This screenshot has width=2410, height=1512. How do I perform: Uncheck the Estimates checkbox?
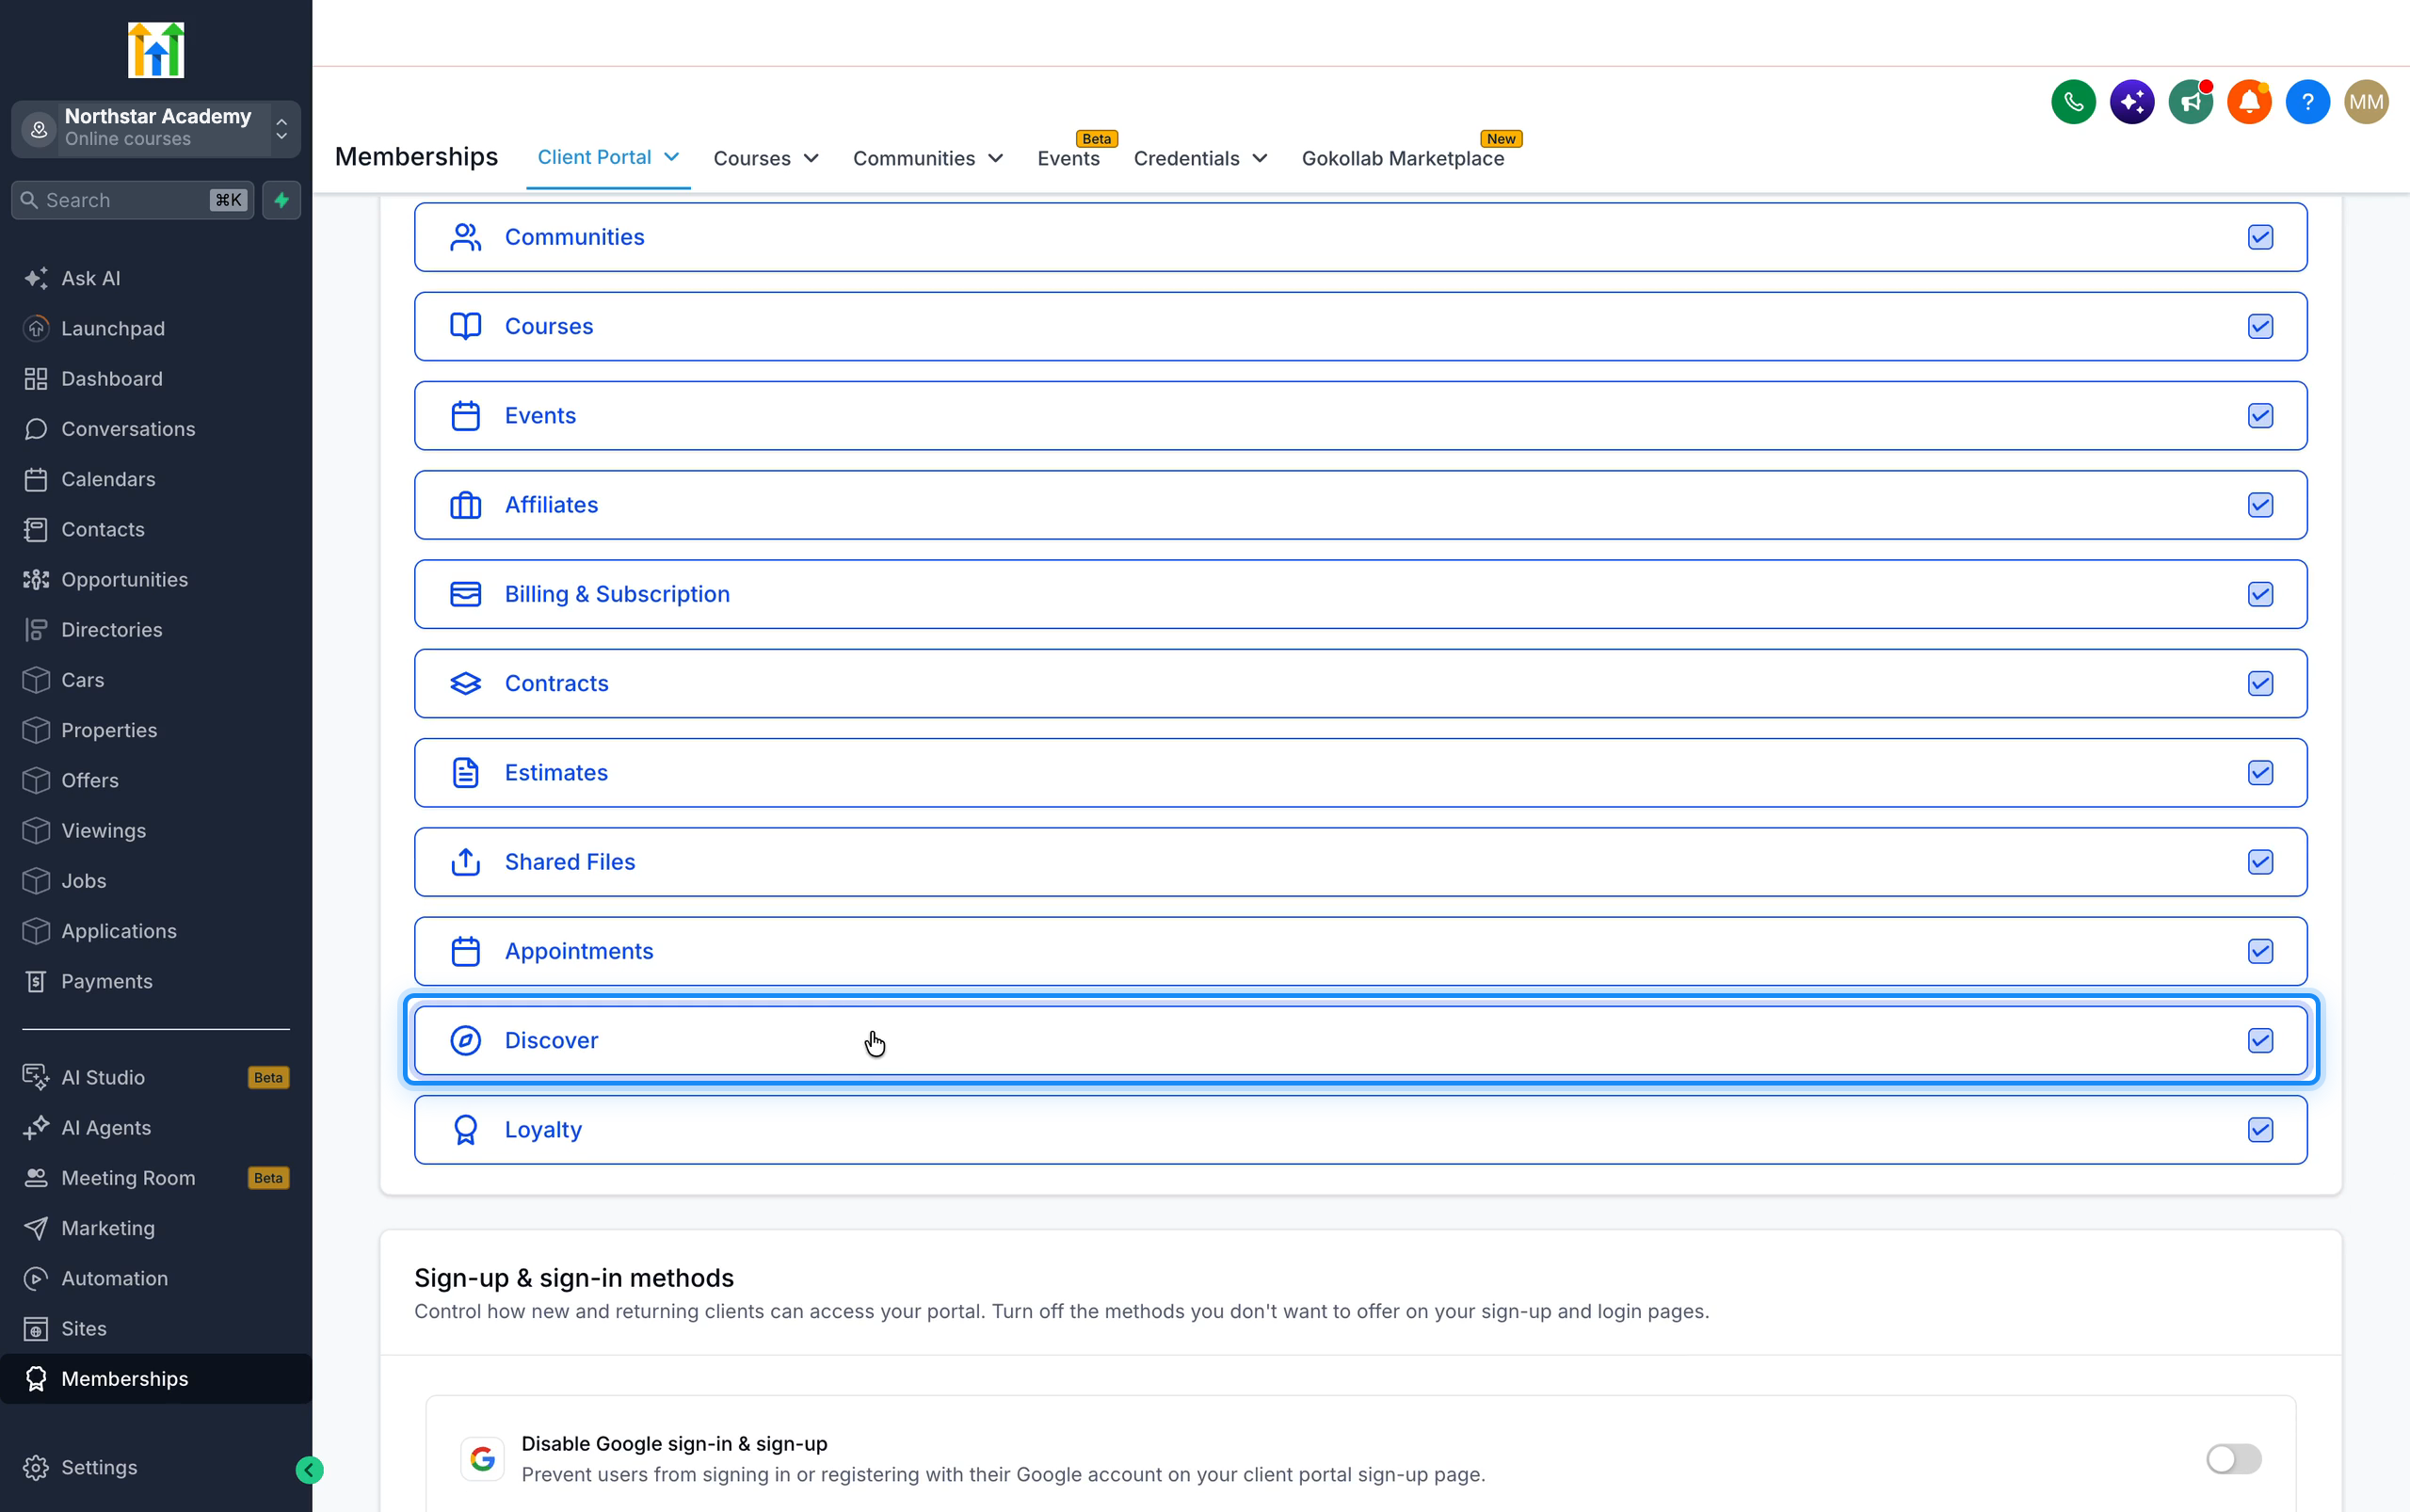[2260, 773]
